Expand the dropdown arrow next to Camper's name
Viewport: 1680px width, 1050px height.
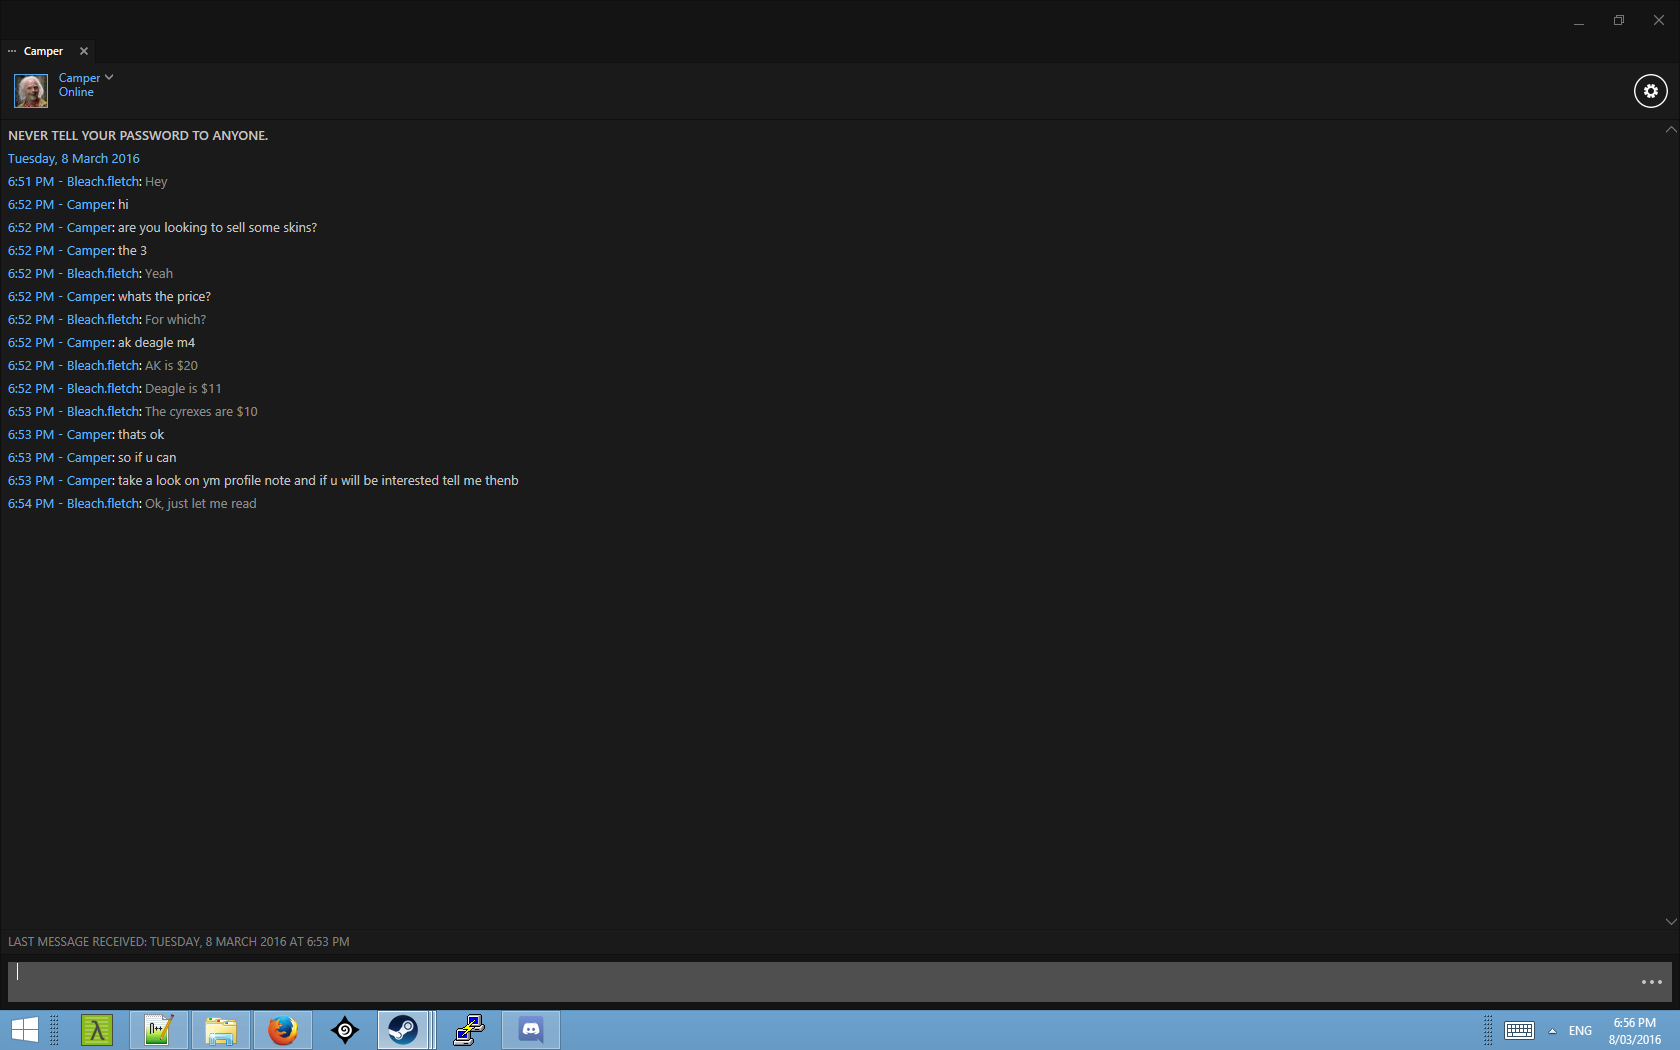(x=109, y=77)
